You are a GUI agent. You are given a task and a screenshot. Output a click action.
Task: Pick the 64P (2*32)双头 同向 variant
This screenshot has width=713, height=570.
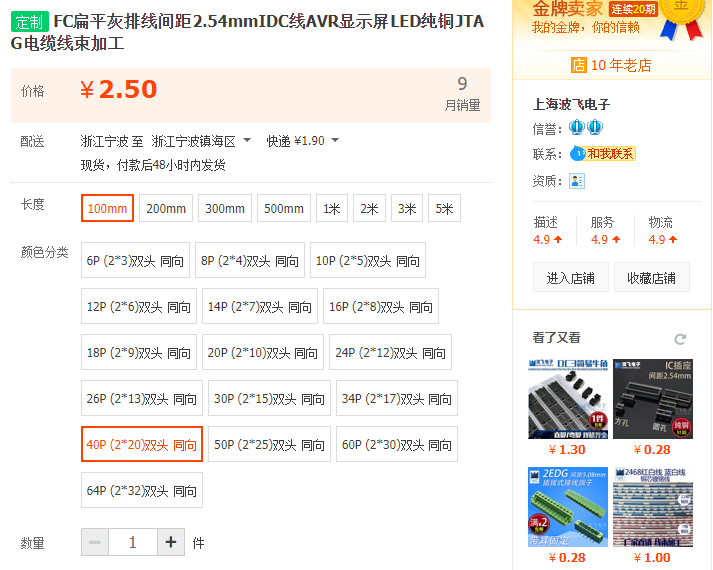tap(142, 490)
